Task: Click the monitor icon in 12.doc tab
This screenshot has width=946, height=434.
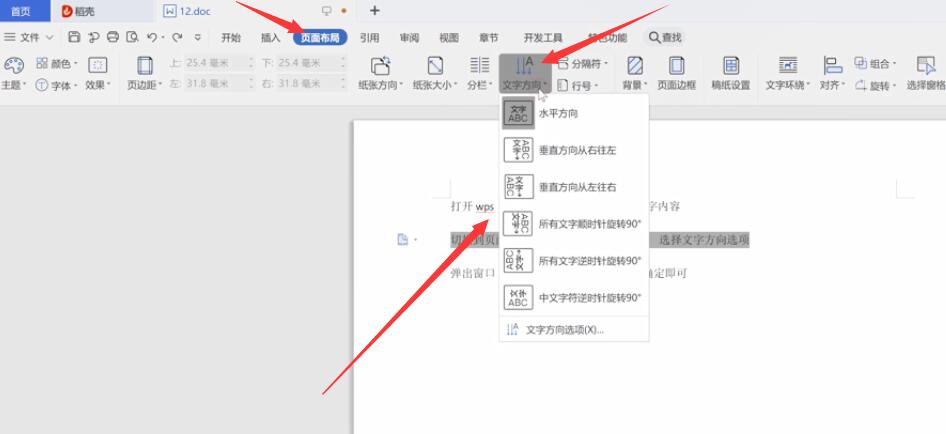Action: pyautogui.click(x=327, y=10)
